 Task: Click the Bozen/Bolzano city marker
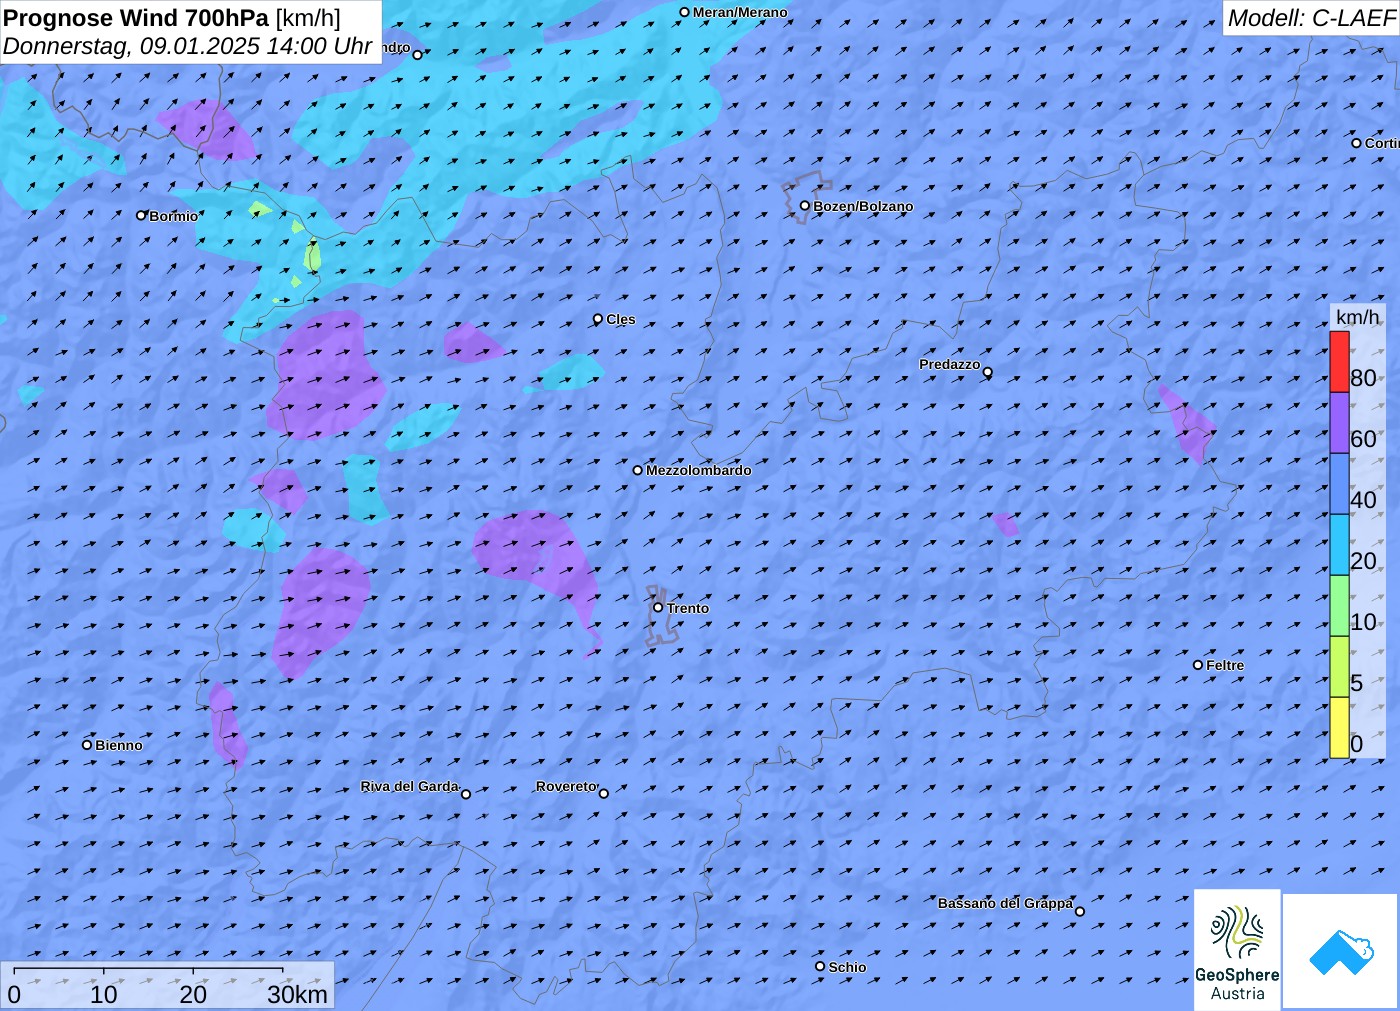pyautogui.click(x=805, y=206)
